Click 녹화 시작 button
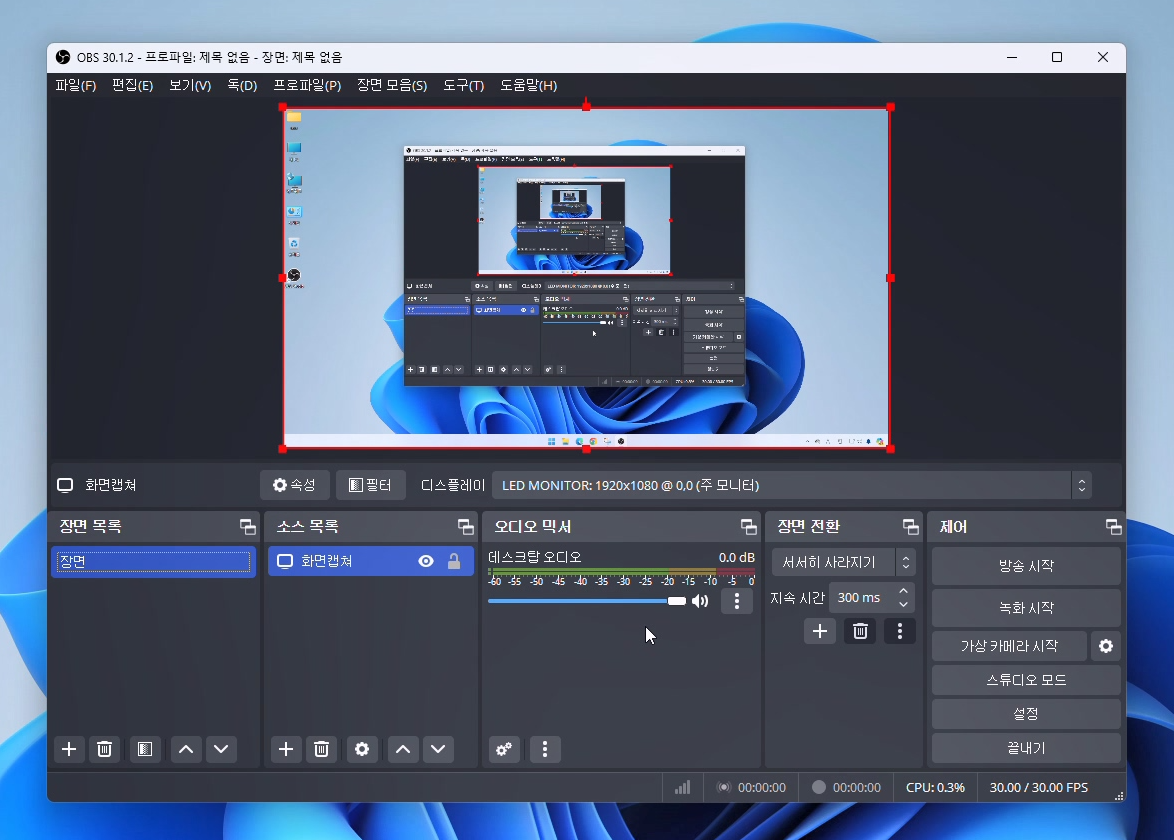 [1026, 608]
